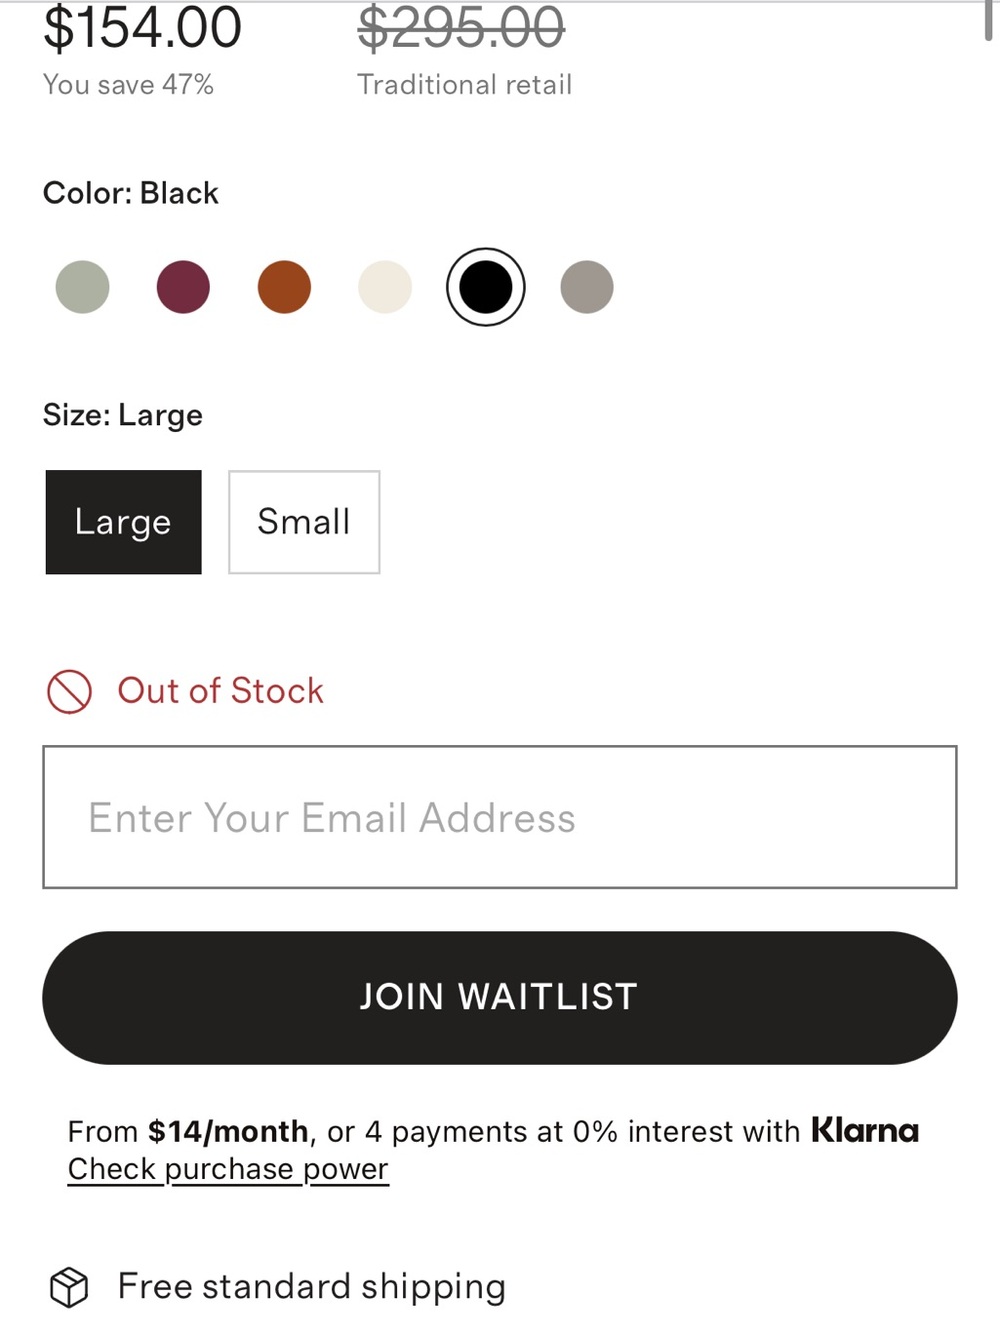Join the waitlist with the button
The width and height of the screenshot is (1000, 1333).
[500, 998]
